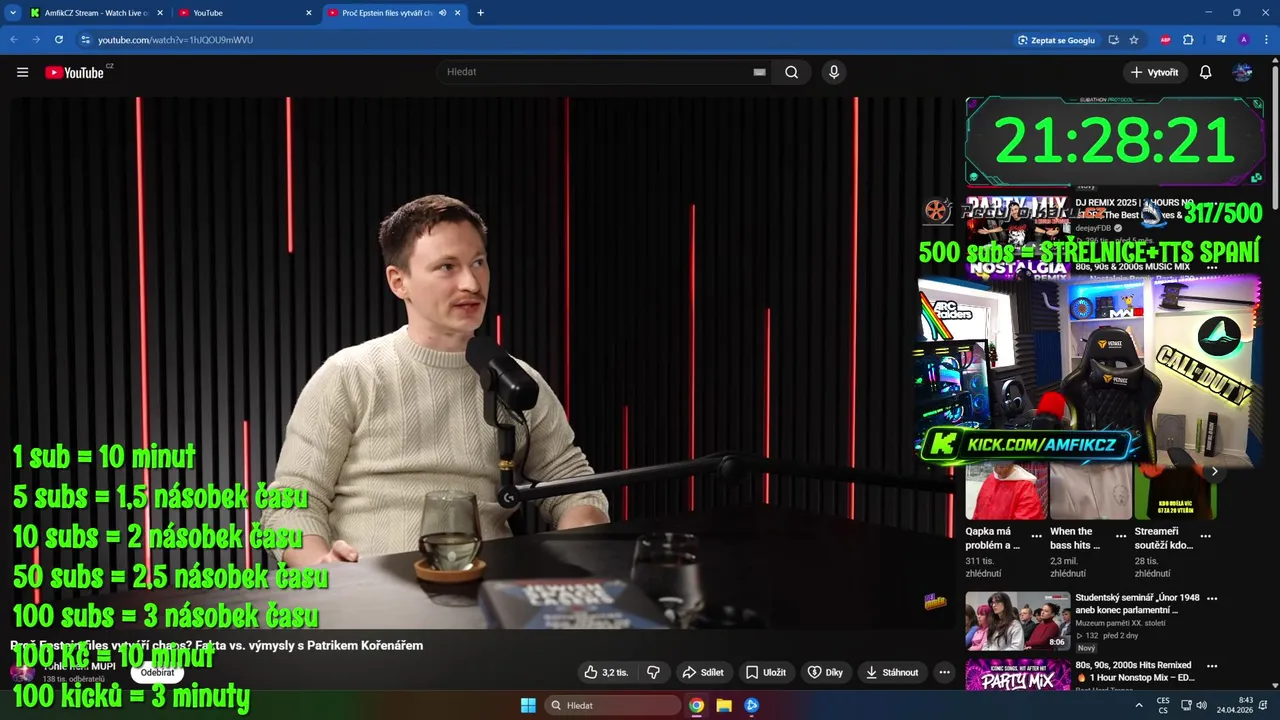Click the Vytvořit create button
Screen dimensions: 1280x720
pos(1154,72)
